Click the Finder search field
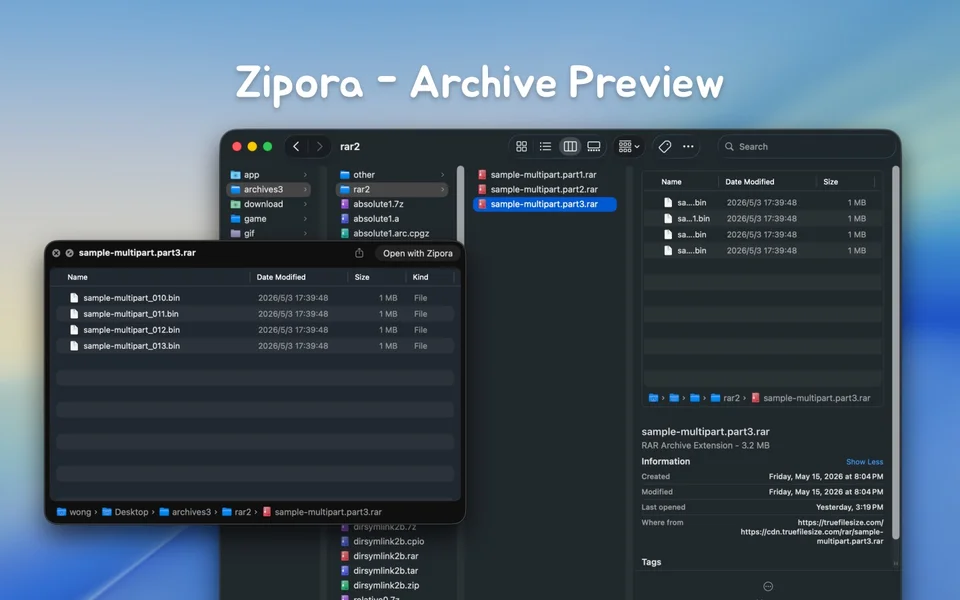Viewport: 960px width, 600px height. tap(806, 147)
